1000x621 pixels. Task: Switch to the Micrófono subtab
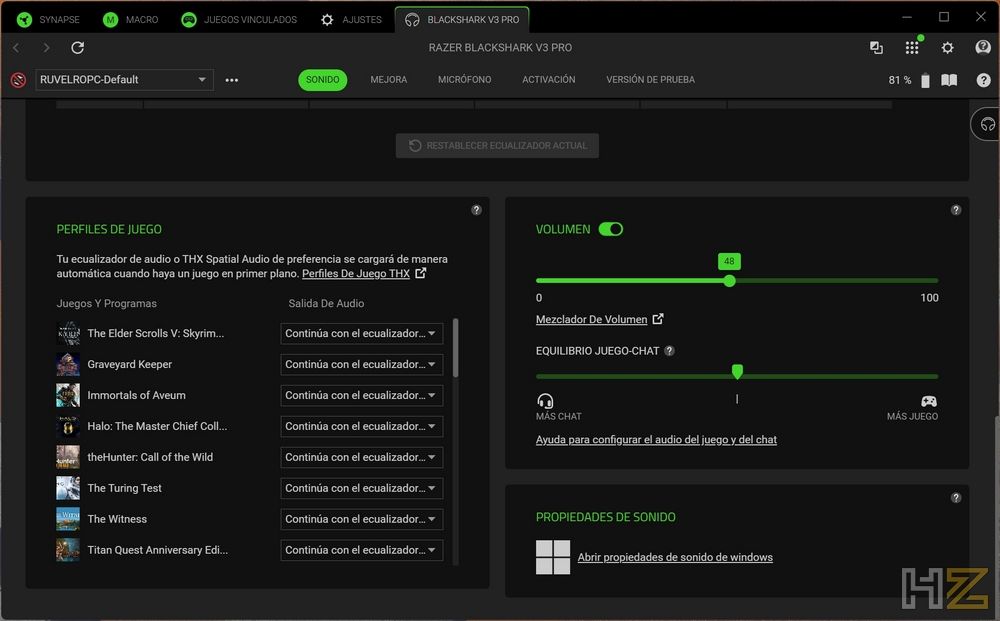coord(464,80)
